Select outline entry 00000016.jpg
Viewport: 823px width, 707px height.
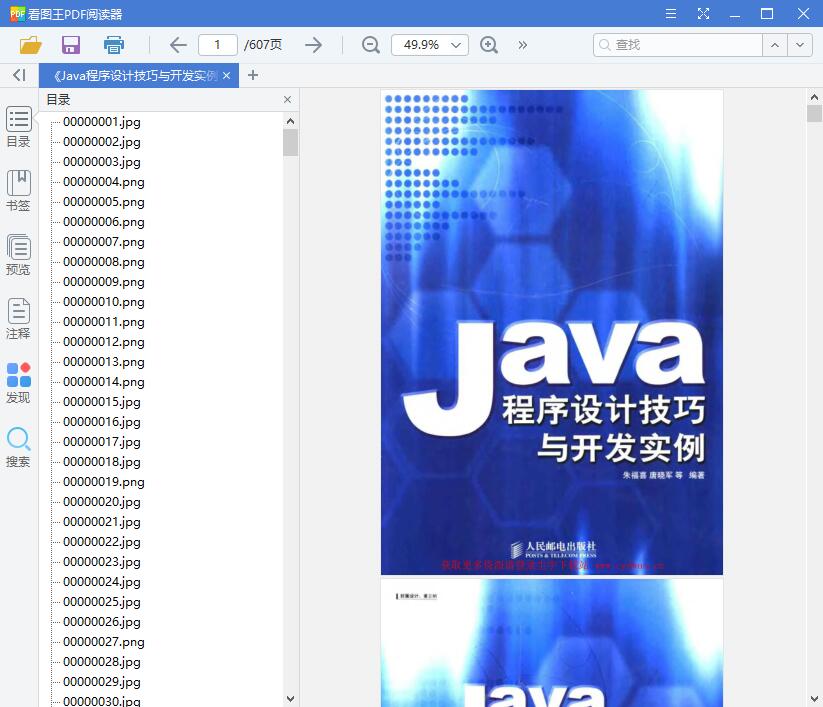pos(102,421)
